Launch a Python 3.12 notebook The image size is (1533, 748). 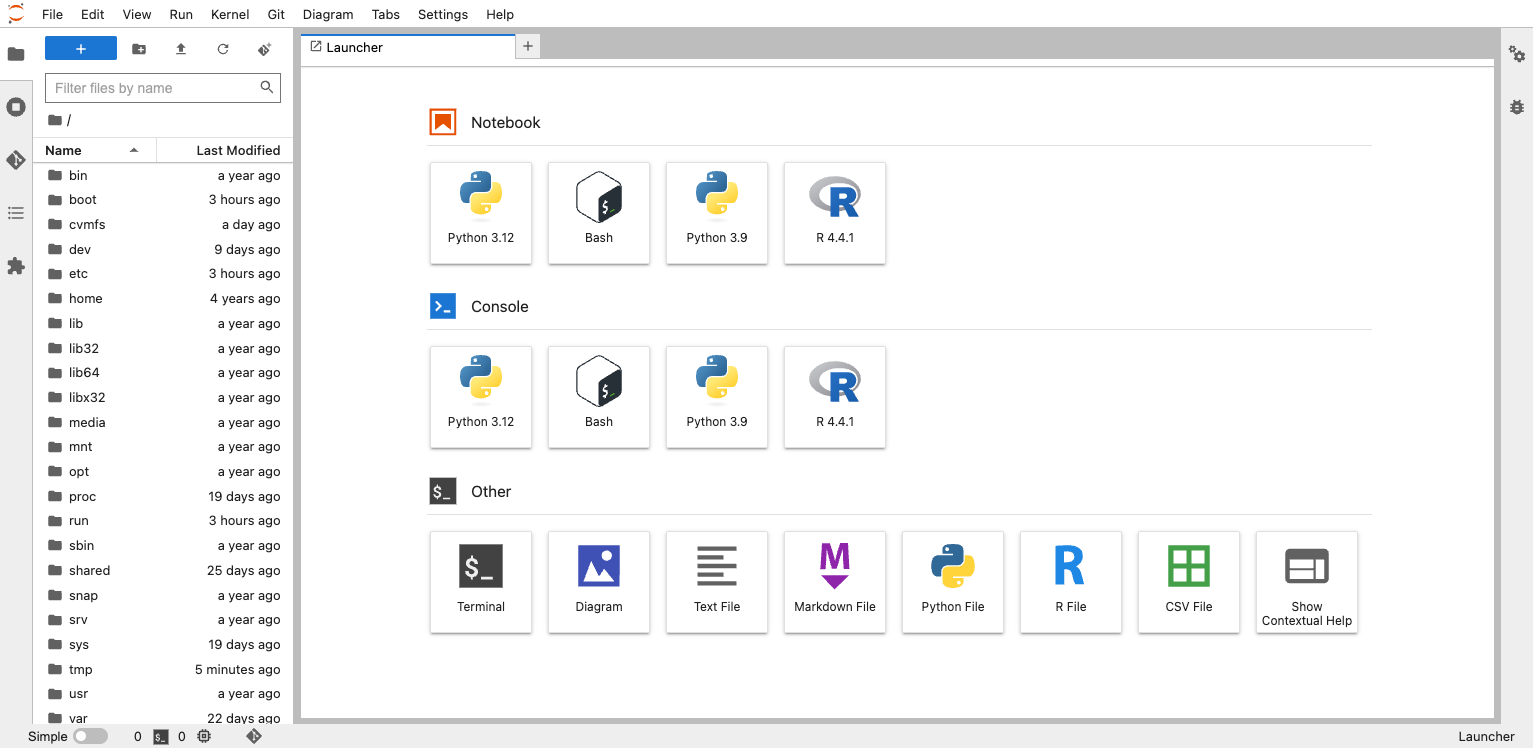(x=481, y=213)
